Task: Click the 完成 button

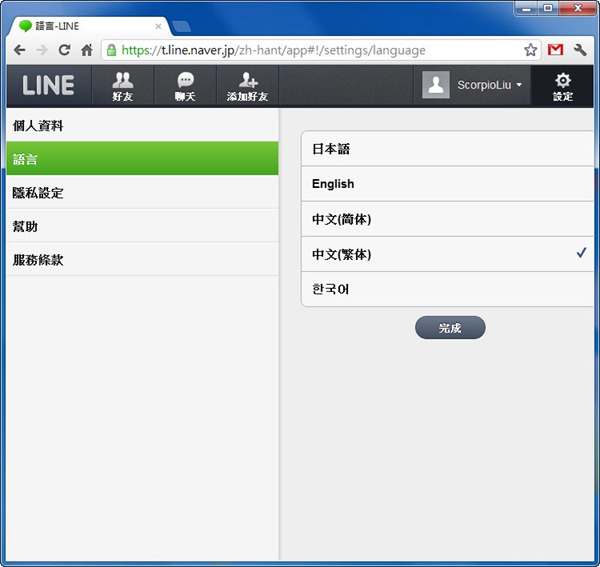Action: (x=450, y=327)
